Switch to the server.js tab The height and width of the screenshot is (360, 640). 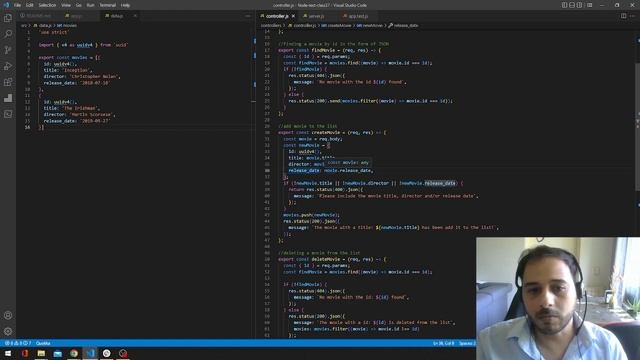316,16
